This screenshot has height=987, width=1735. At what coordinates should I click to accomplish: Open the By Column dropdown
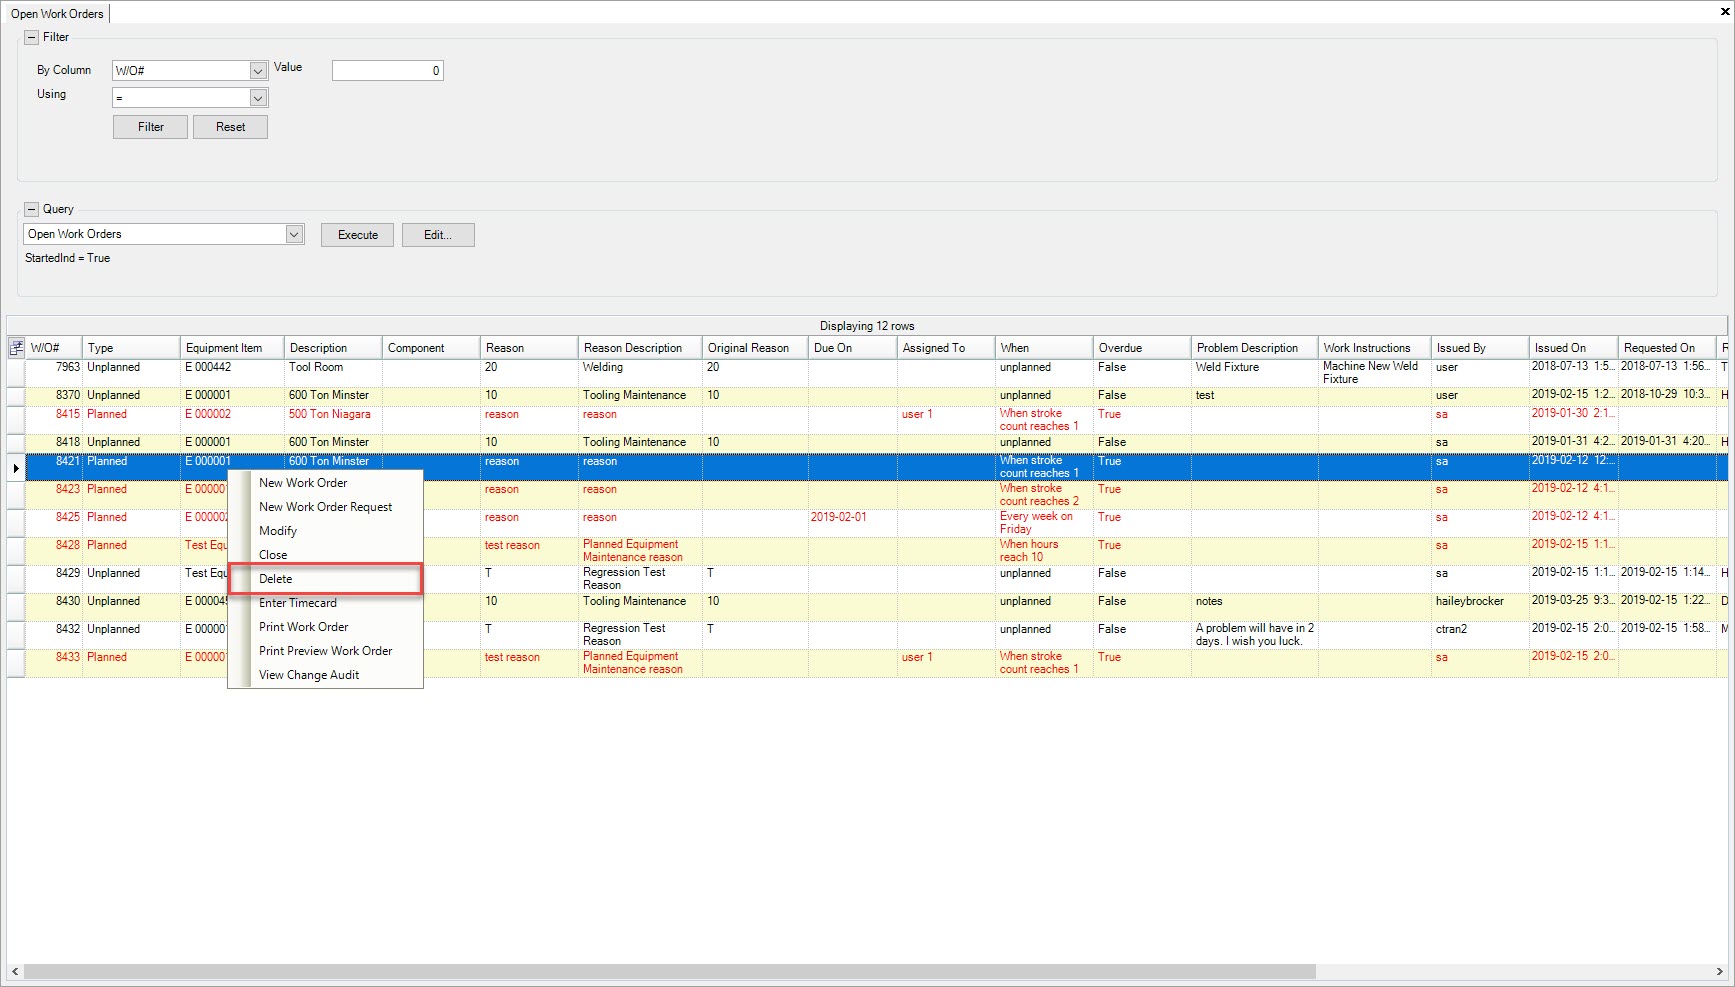[x=258, y=71]
